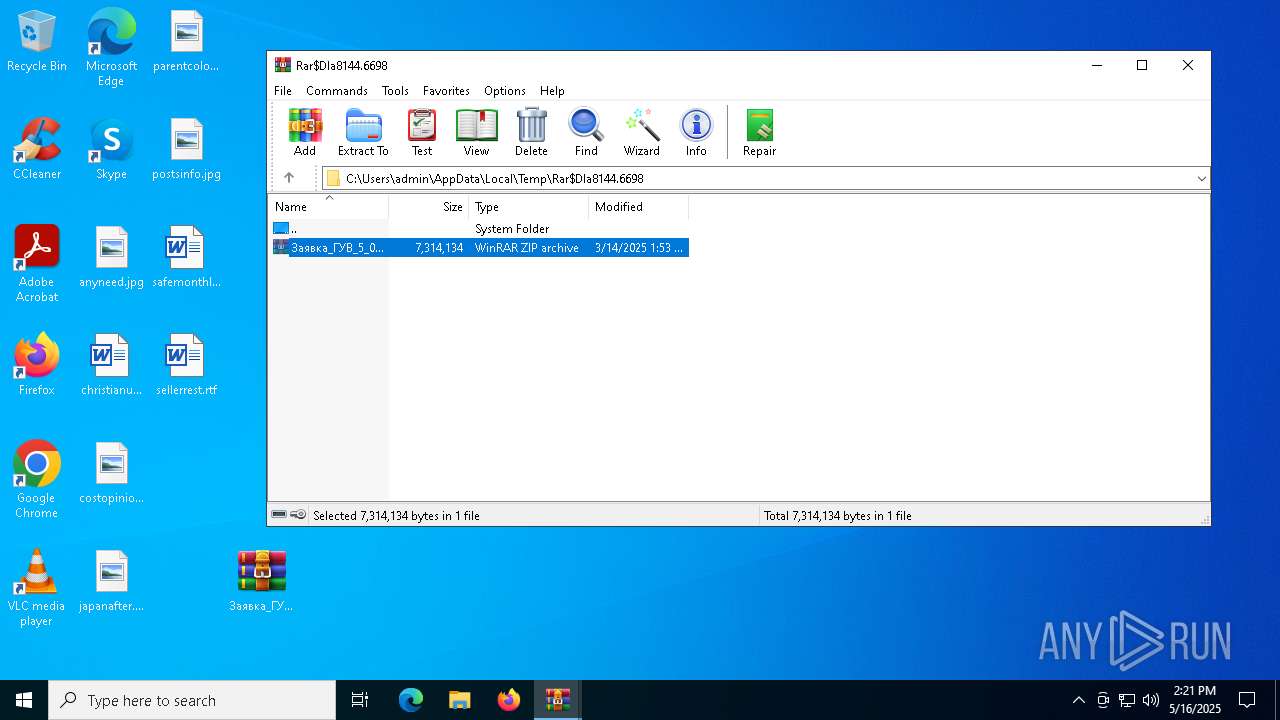The height and width of the screenshot is (720, 1280).
Task: Open the Extract To tool
Action: click(x=363, y=132)
